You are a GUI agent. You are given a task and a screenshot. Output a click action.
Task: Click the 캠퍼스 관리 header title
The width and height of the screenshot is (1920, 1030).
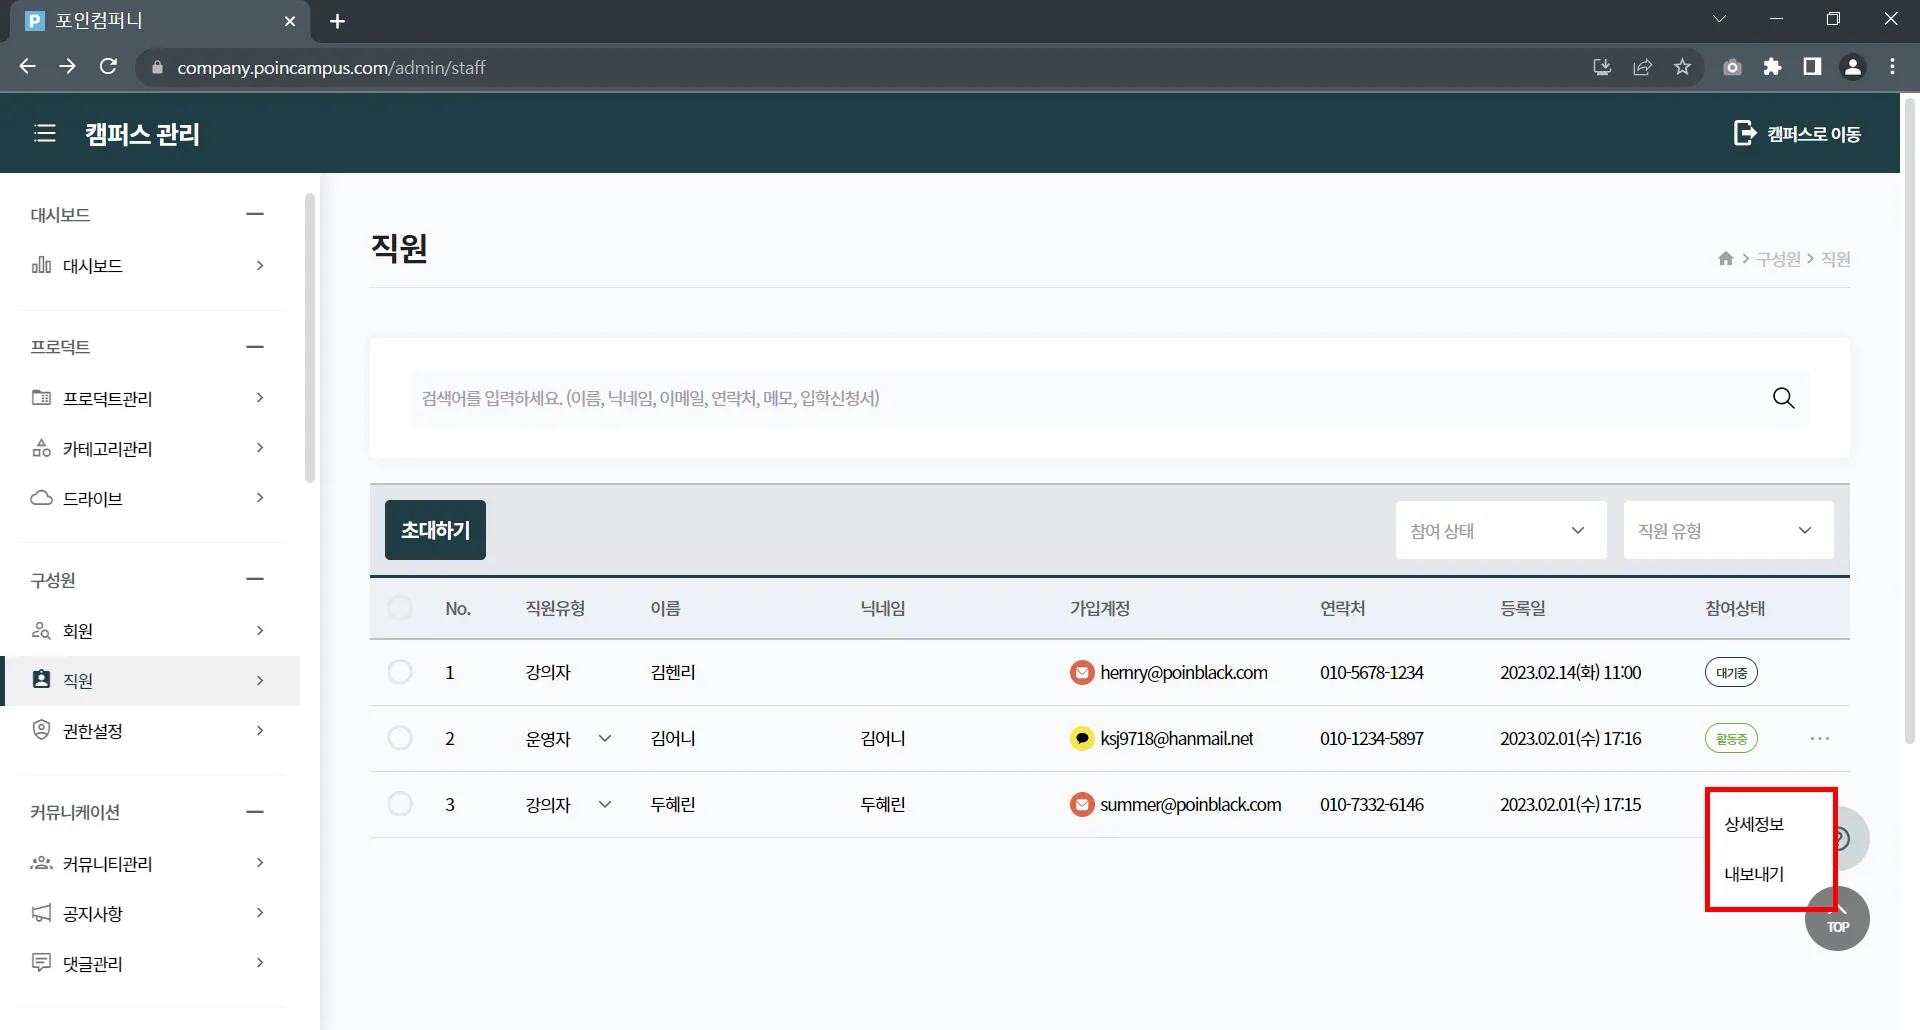tap(142, 134)
